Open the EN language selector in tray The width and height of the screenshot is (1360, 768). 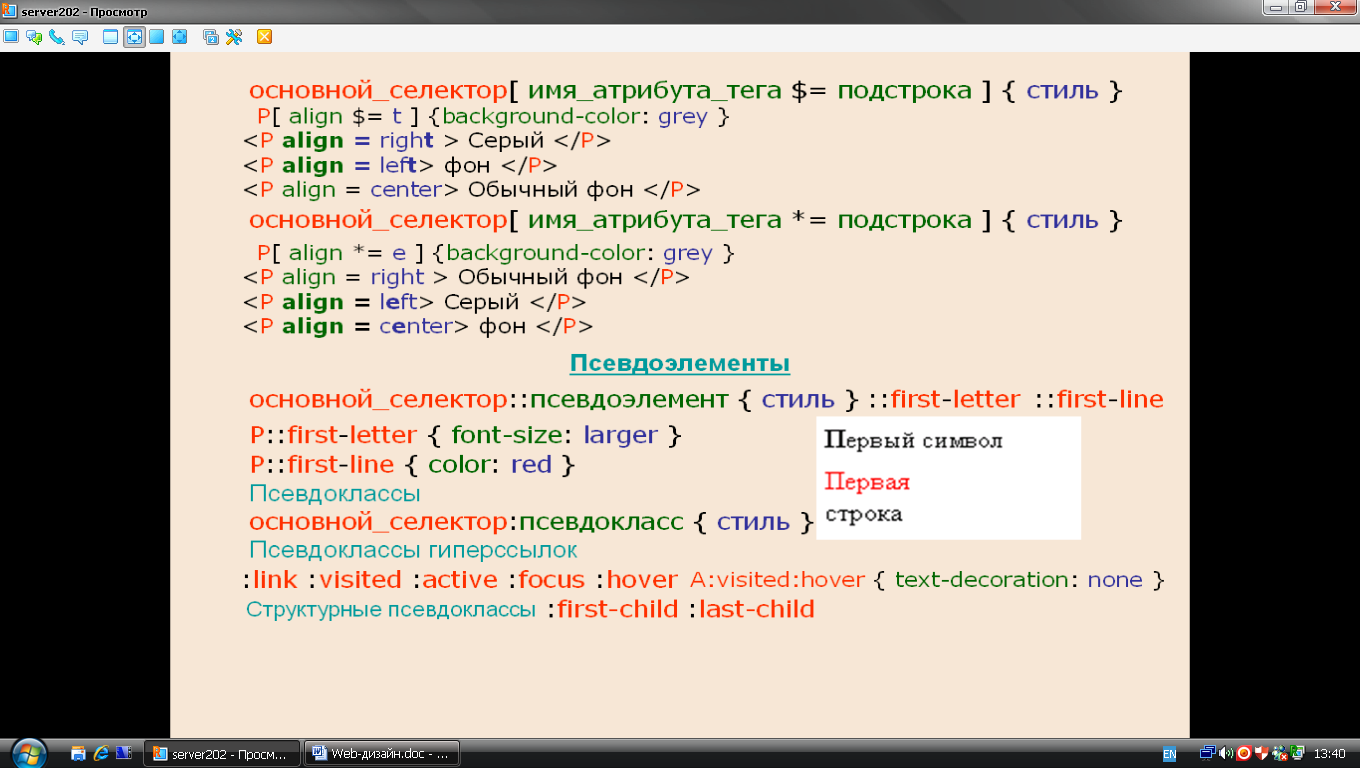1169,753
